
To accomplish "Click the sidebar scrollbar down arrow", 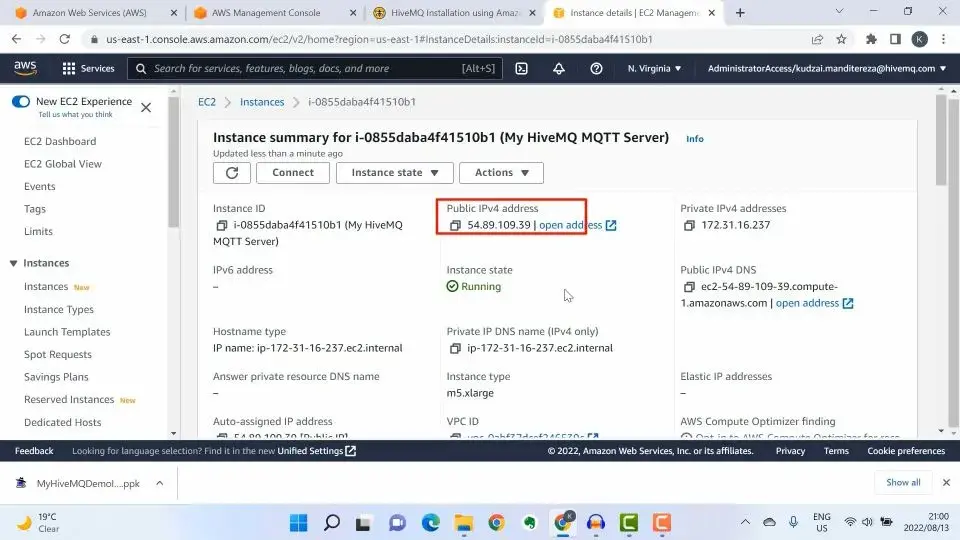I will 174,433.
